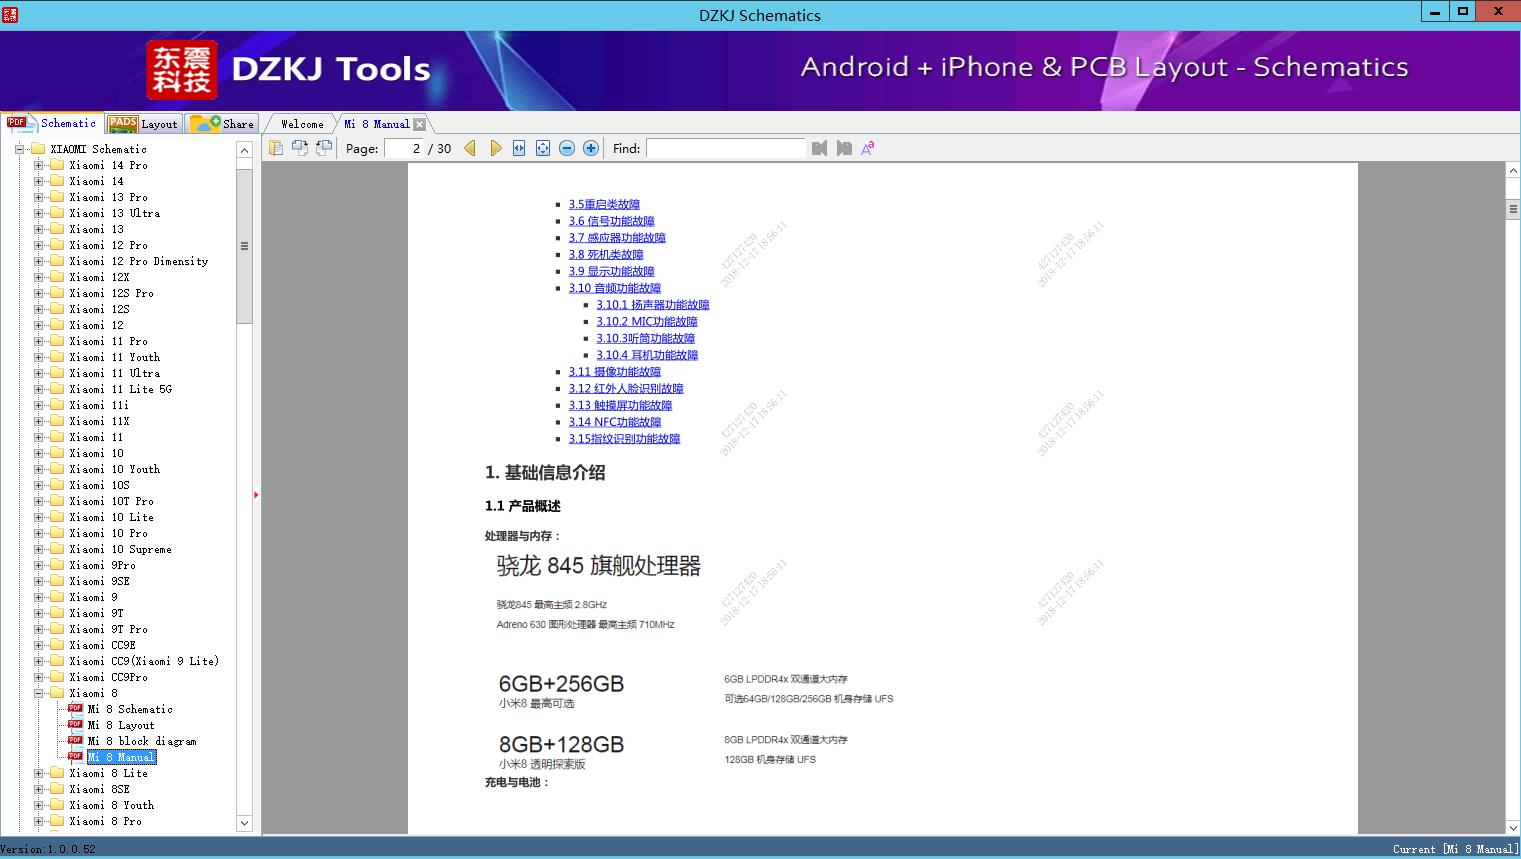
Task: Expand the Xiaomi 11 Lite 5G folder
Action: [x=38, y=389]
